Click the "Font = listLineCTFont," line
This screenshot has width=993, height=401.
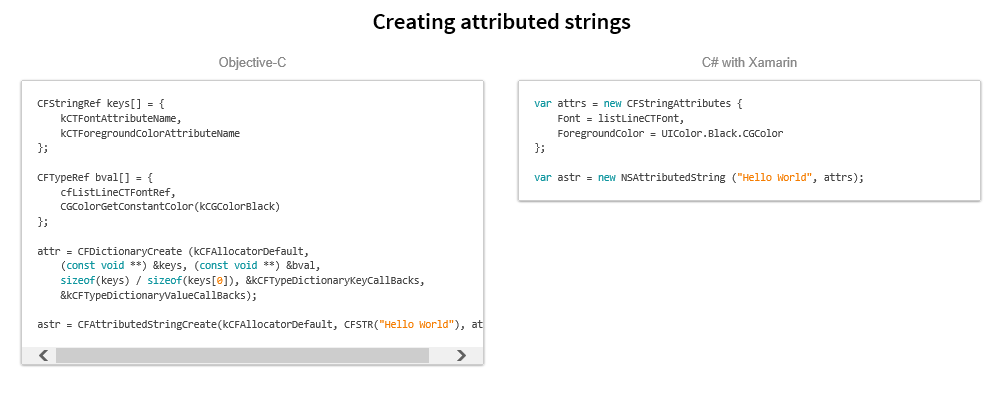point(621,118)
